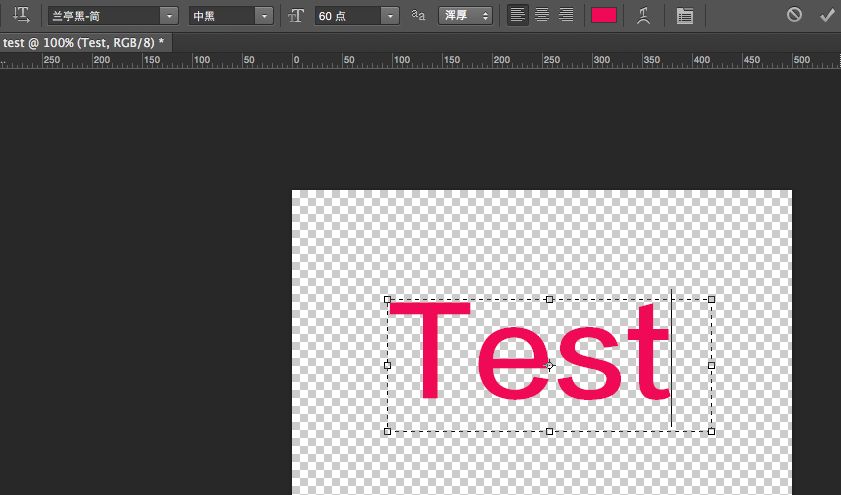This screenshot has height=495, width=841.
Task: Commit the current text edits
Action: click(827, 15)
